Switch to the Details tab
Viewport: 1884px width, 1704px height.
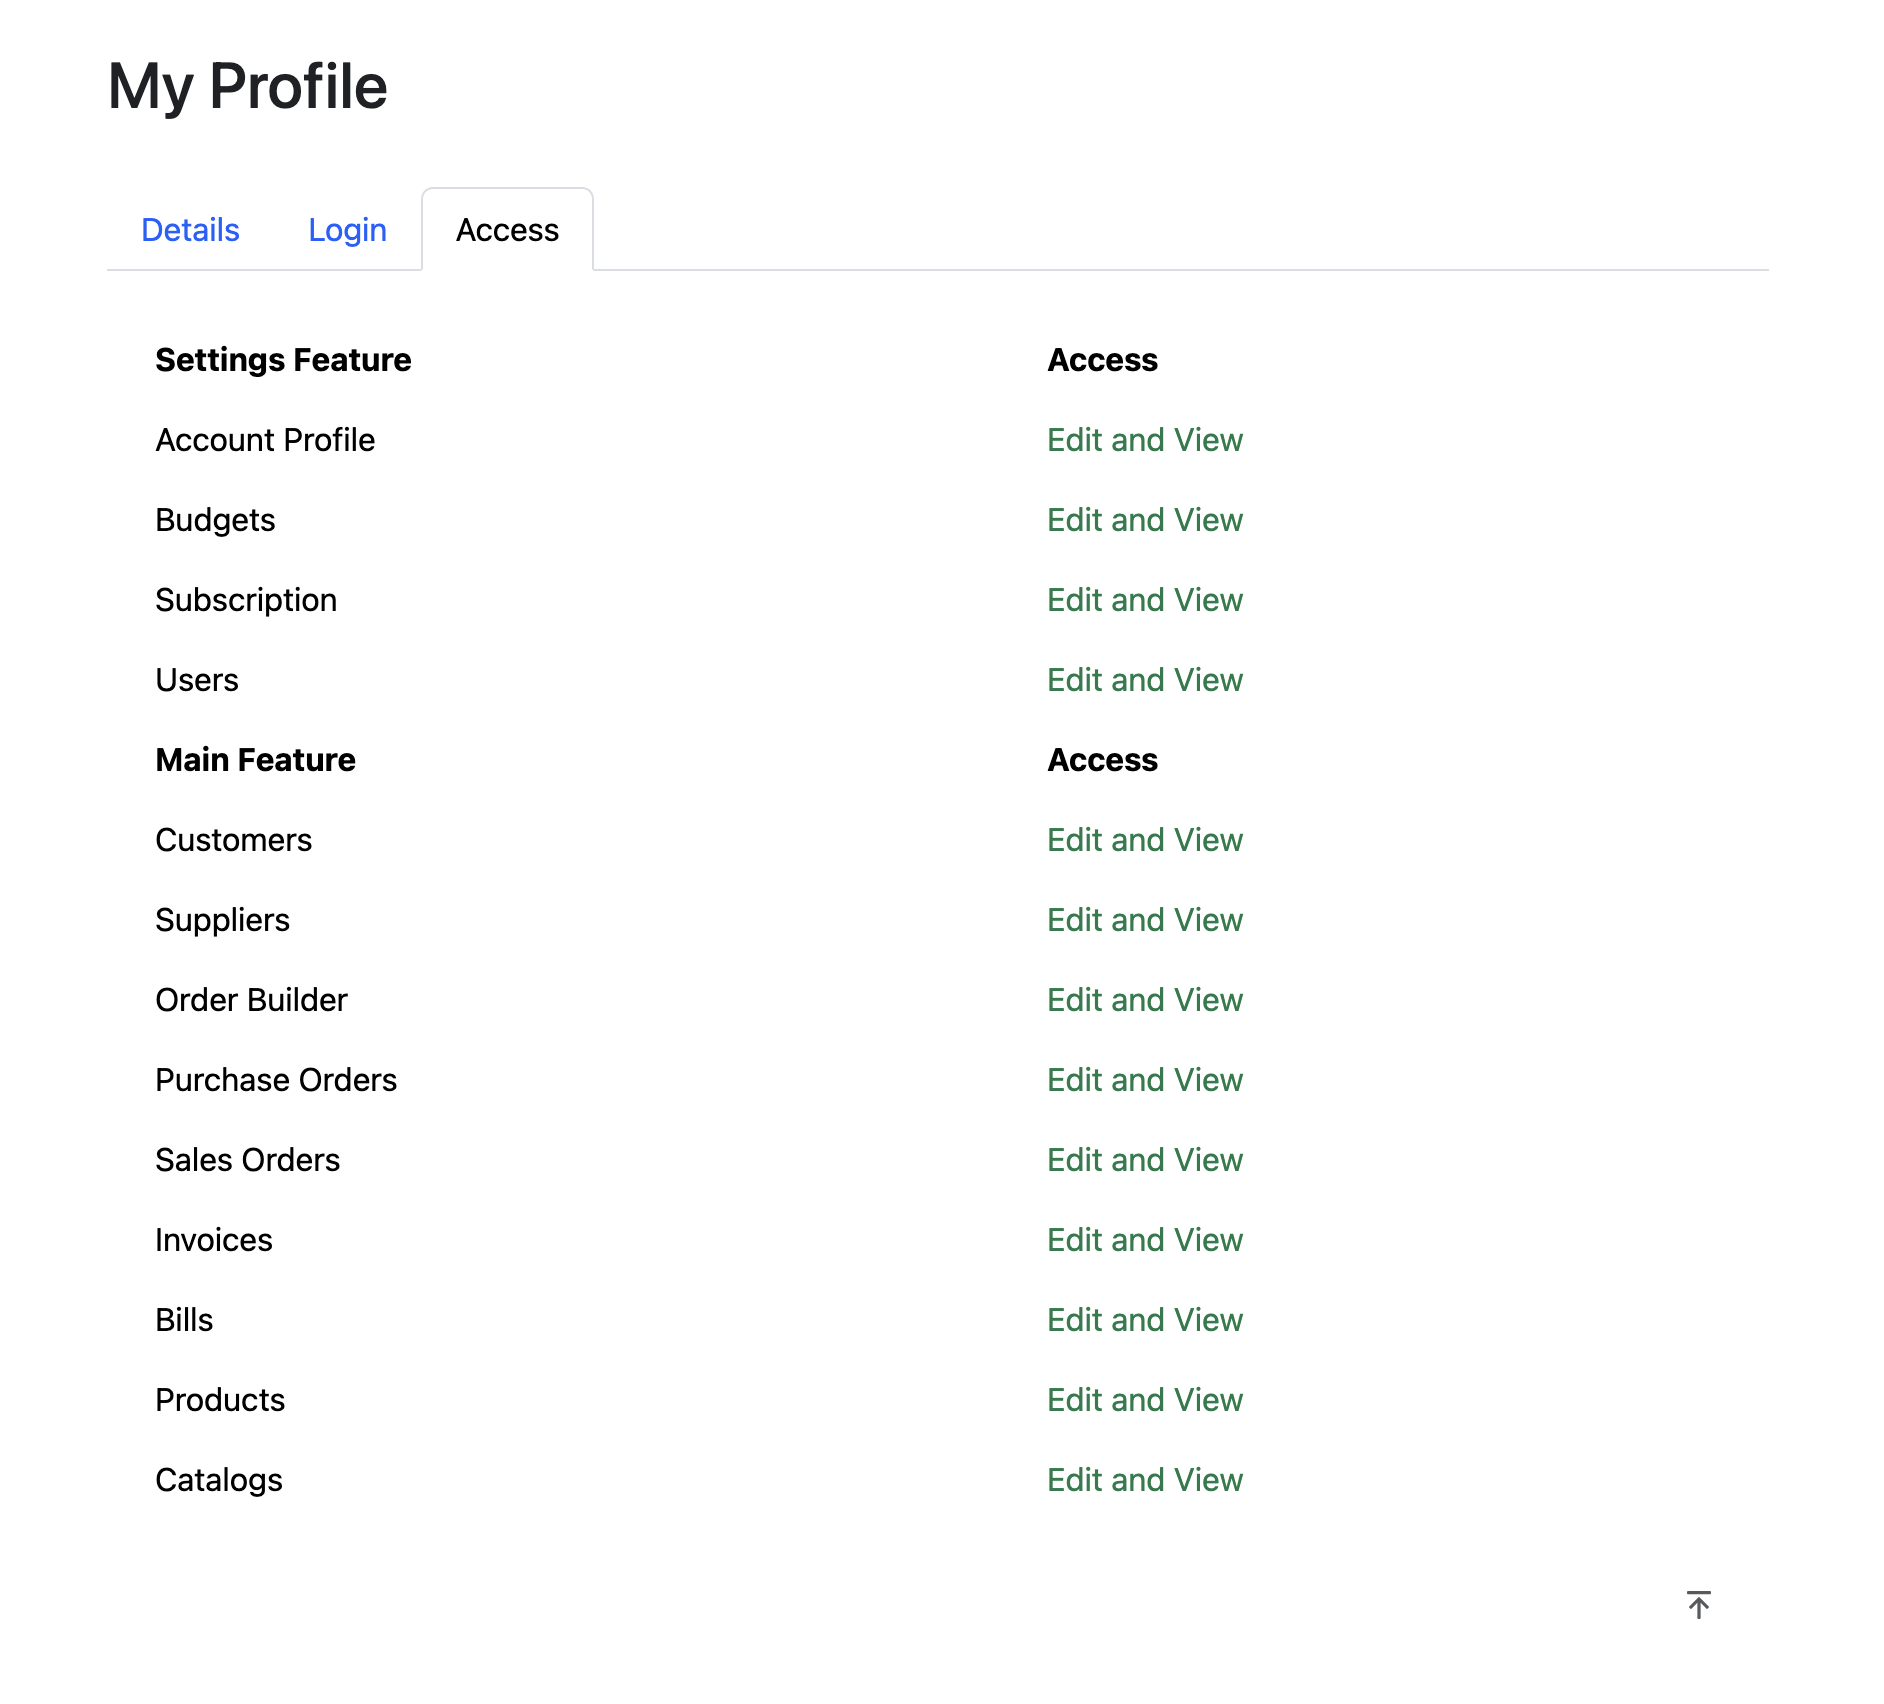click(x=190, y=230)
